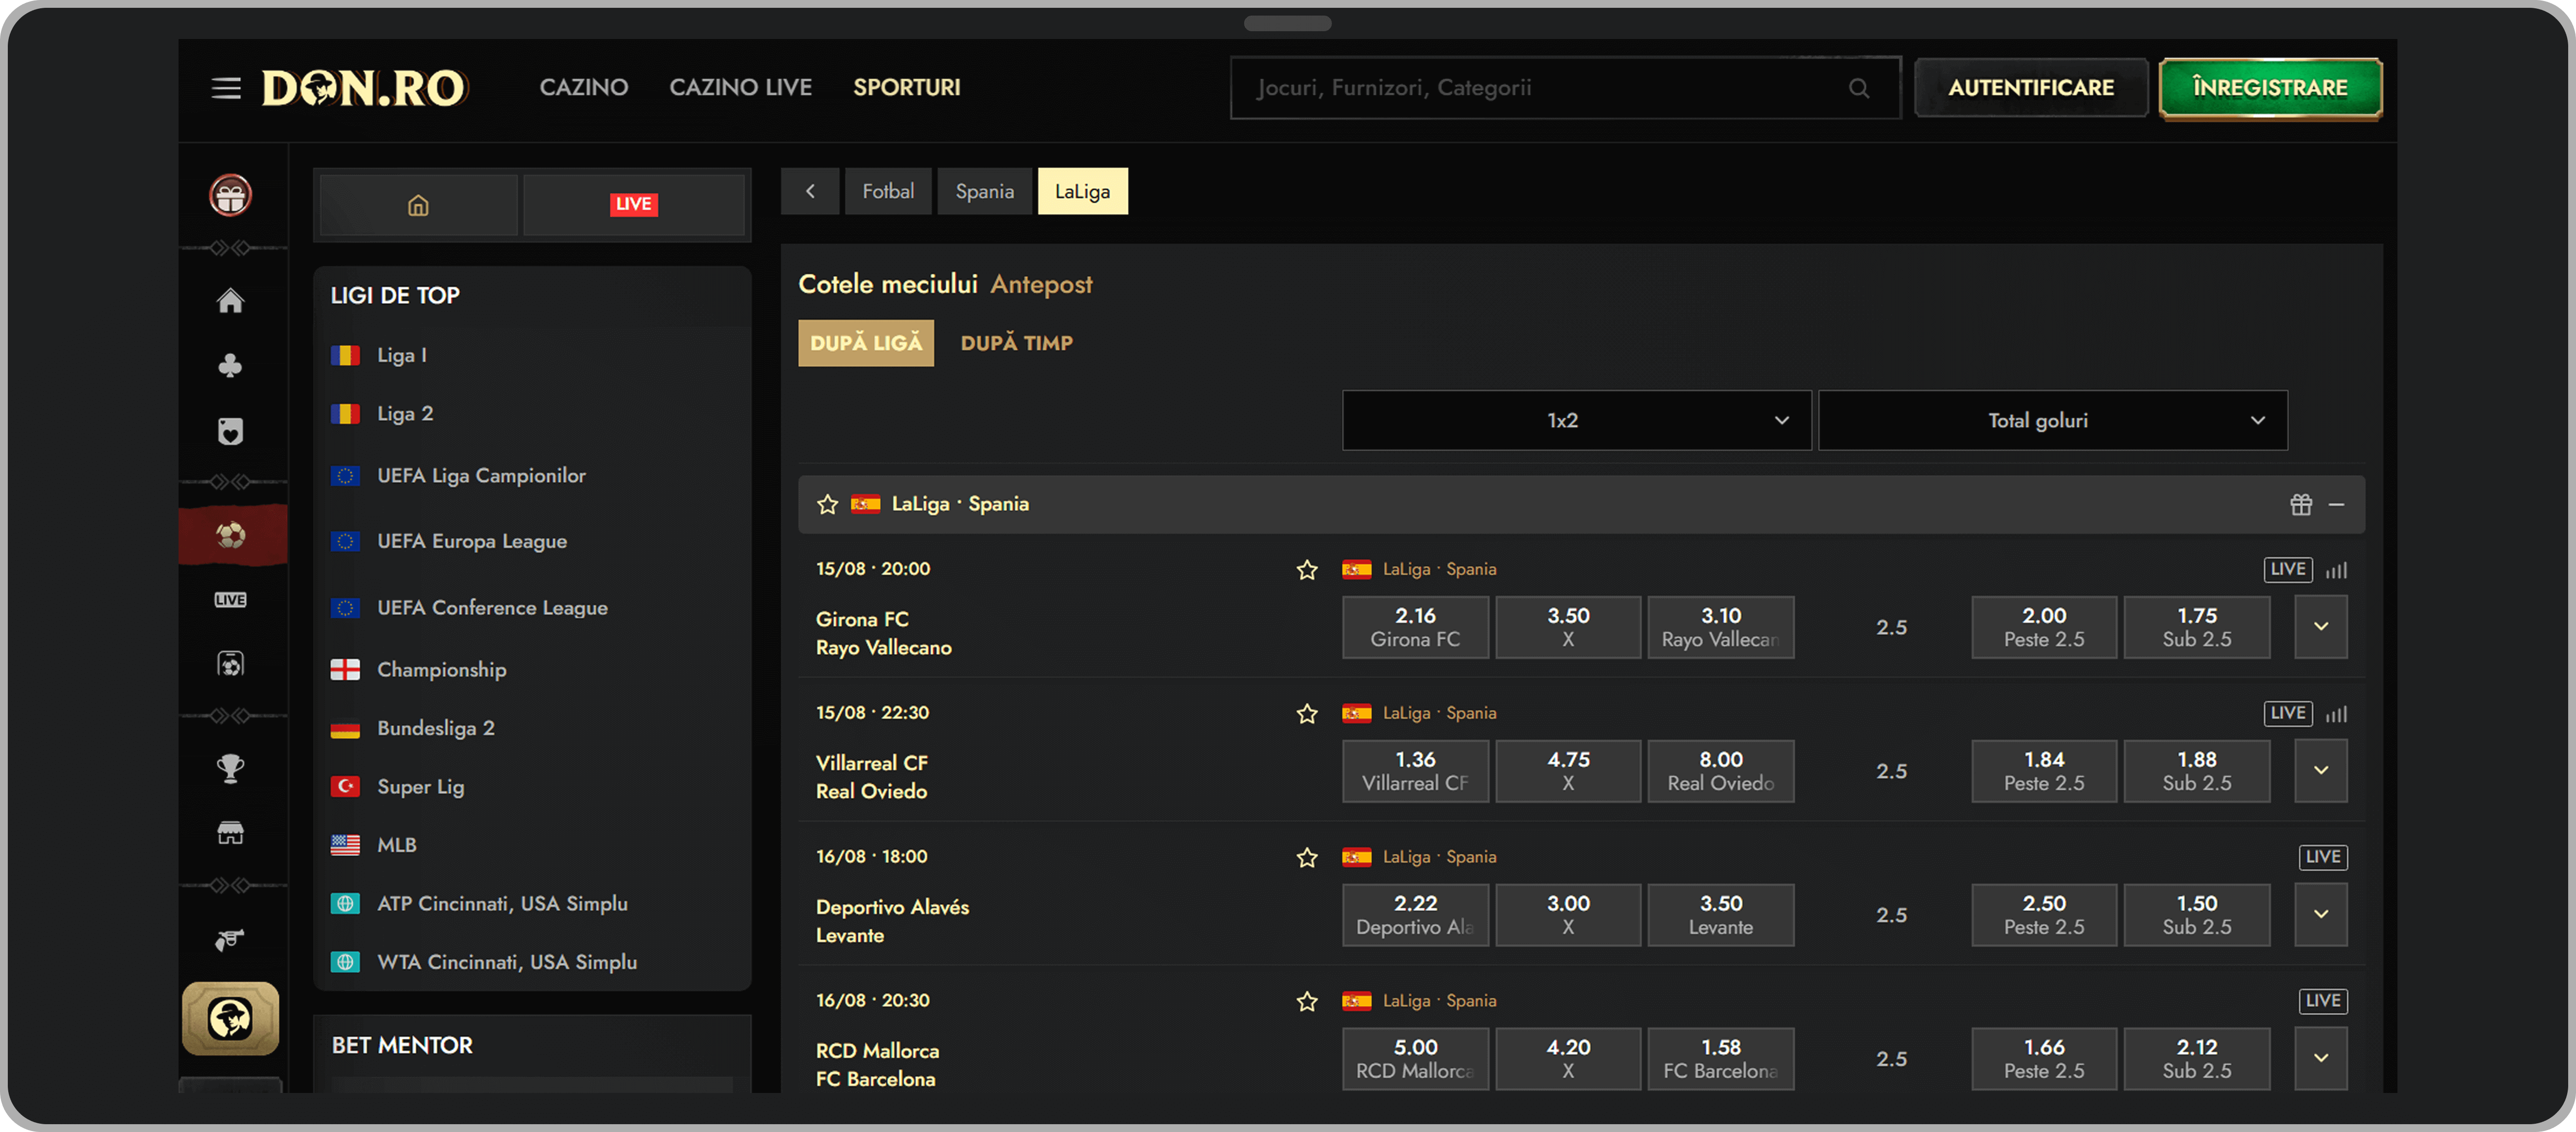Click LIVE badge on Deportivo Alavés match
This screenshot has width=2576, height=1132.
(2322, 858)
